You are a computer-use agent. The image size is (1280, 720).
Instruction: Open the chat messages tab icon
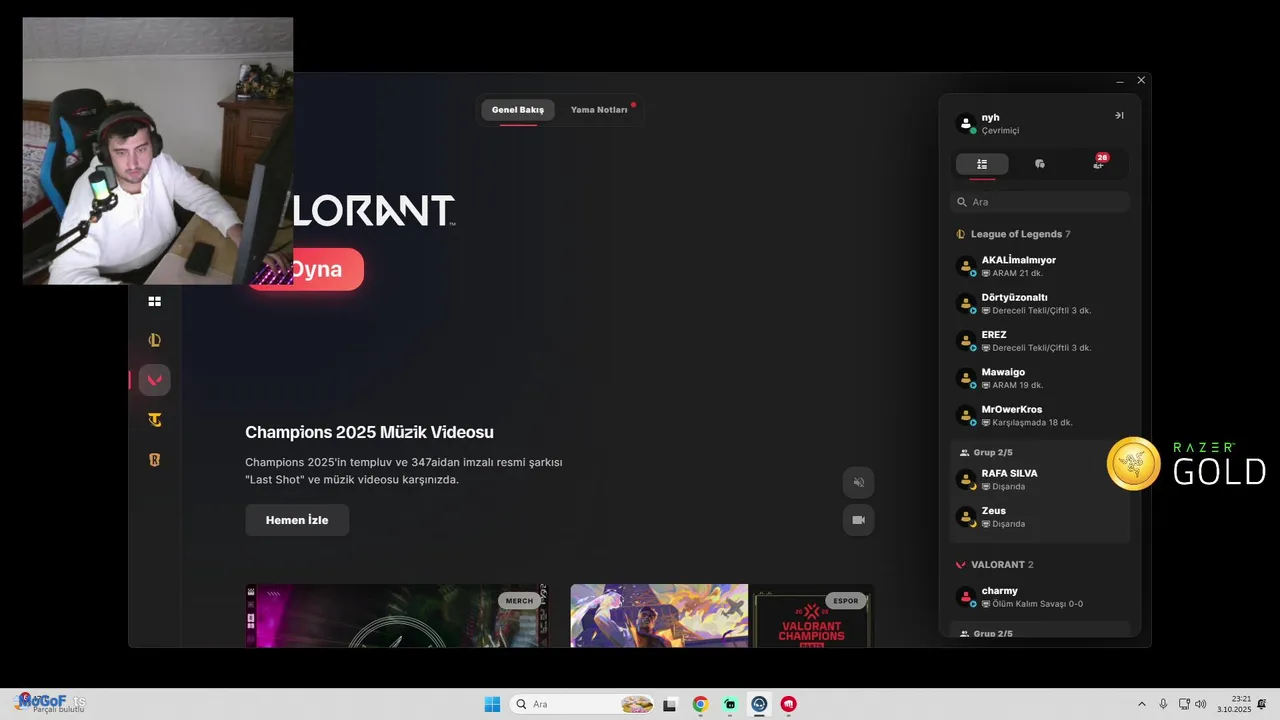(1040, 164)
